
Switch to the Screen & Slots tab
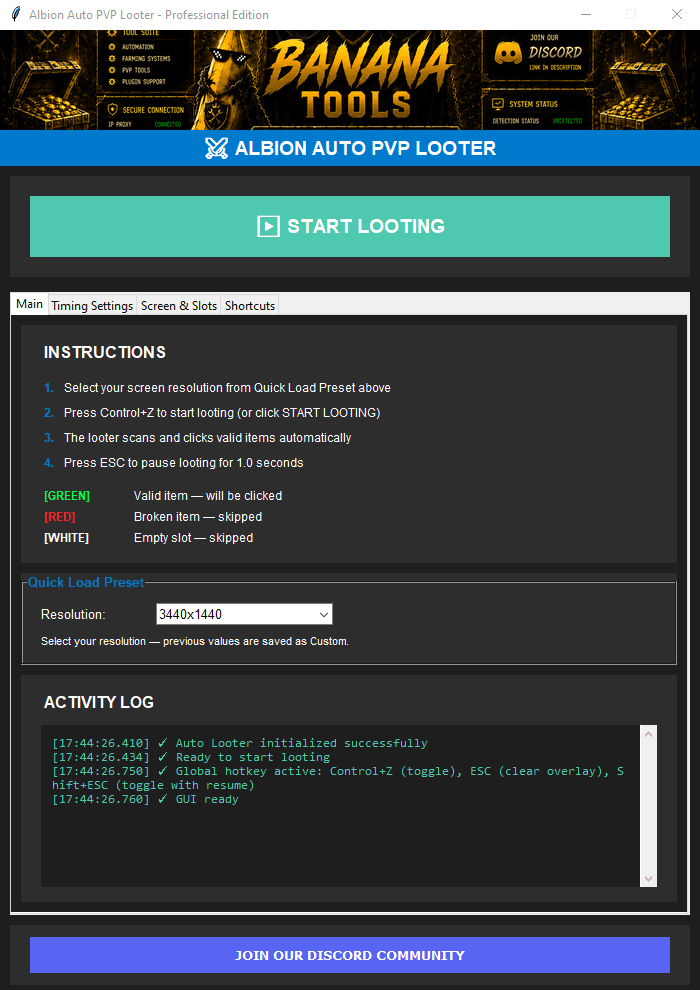coord(179,306)
